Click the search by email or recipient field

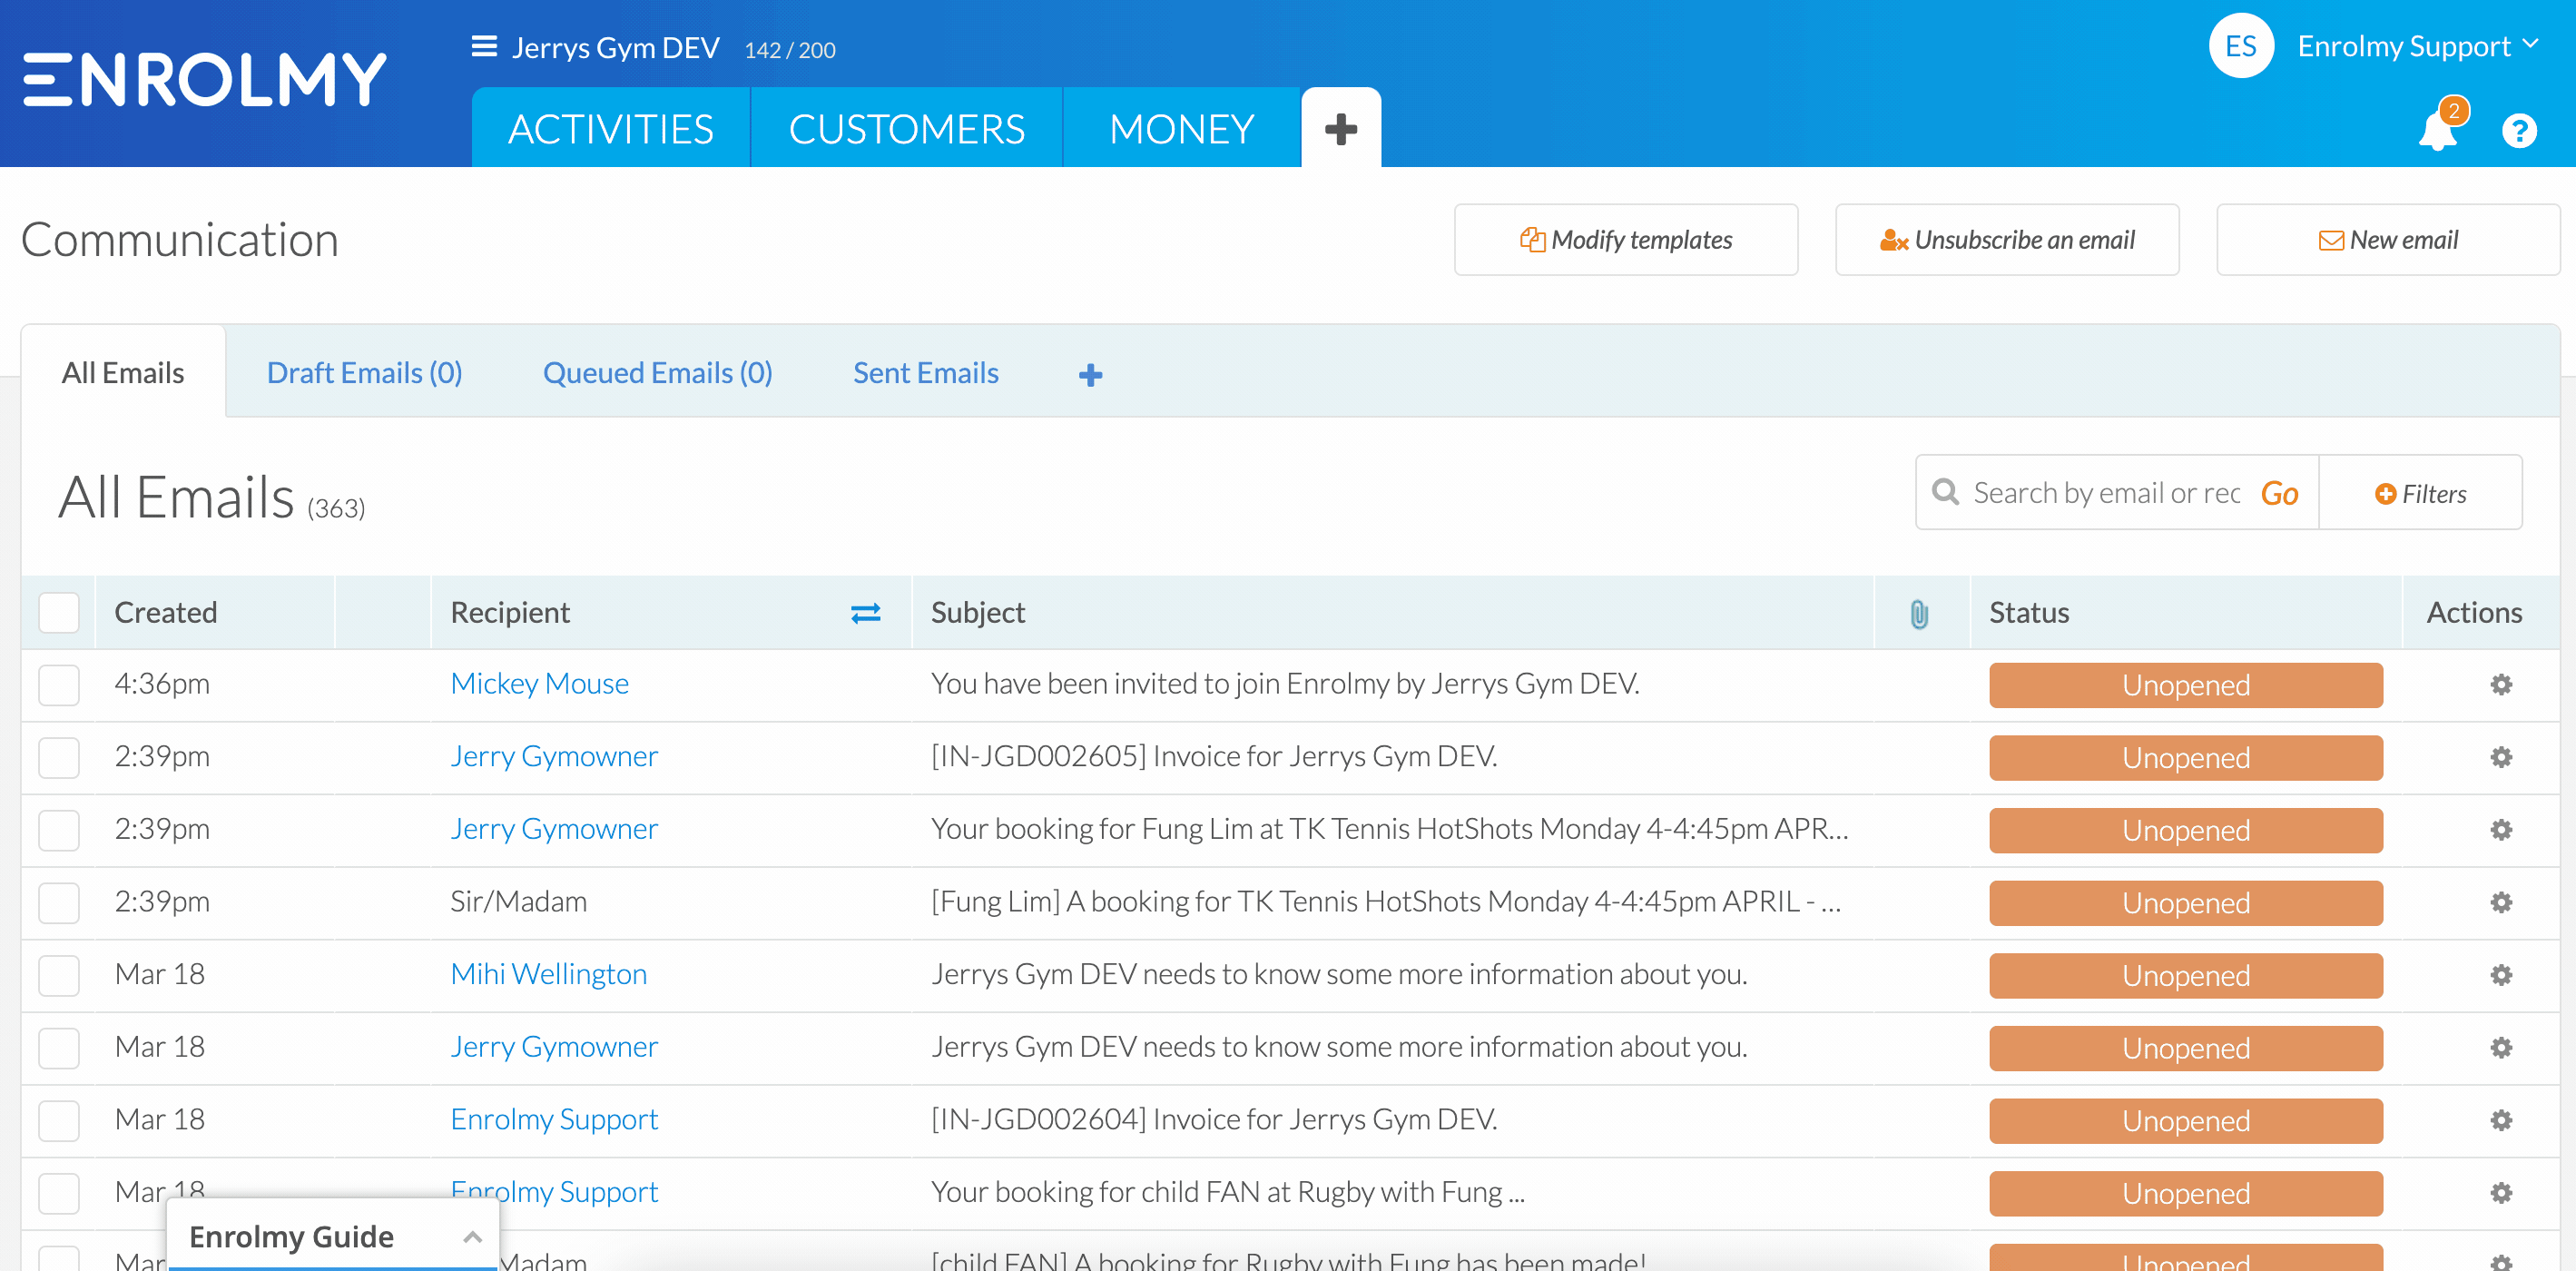point(2107,493)
